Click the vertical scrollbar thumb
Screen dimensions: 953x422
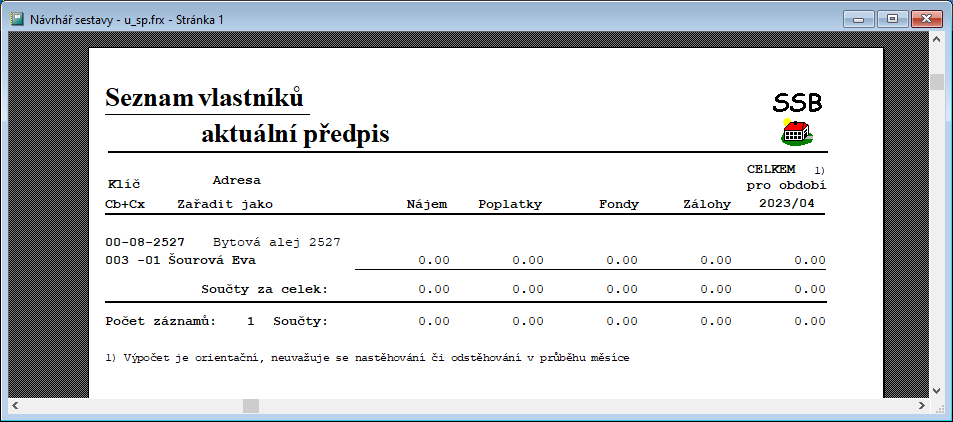coord(937,81)
